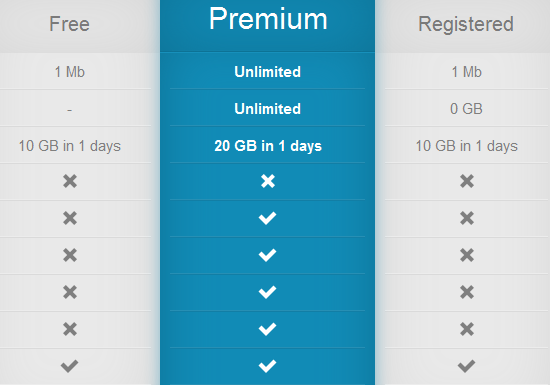Screen dimensions: 550x385
Task: Click the dash cell in Free column
Action: (69, 110)
